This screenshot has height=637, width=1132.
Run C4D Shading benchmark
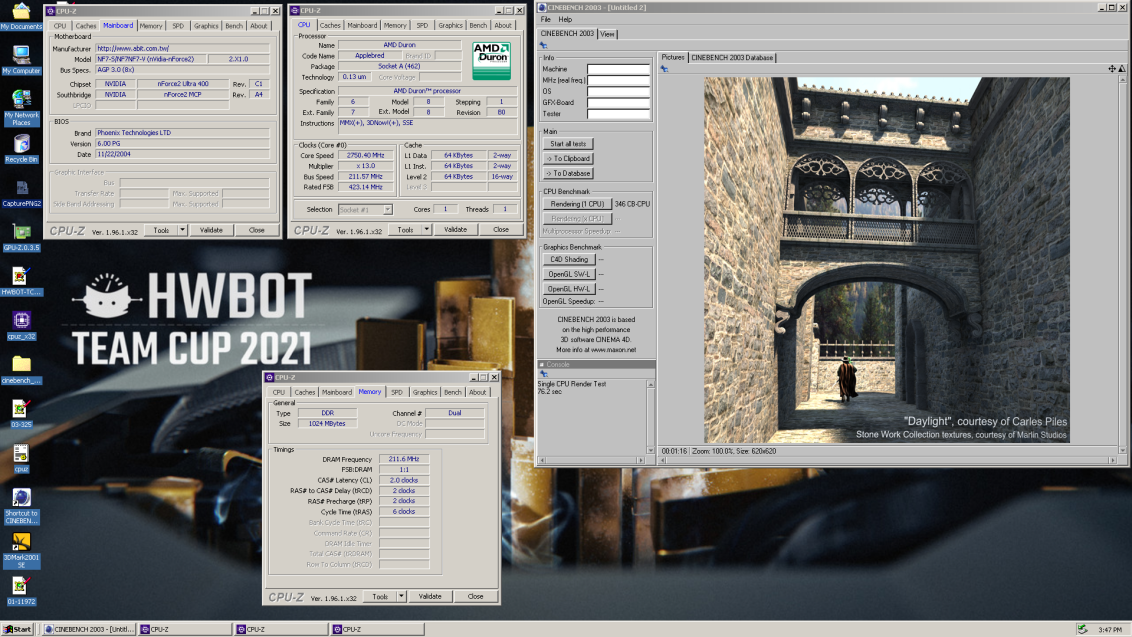(569, 259)
